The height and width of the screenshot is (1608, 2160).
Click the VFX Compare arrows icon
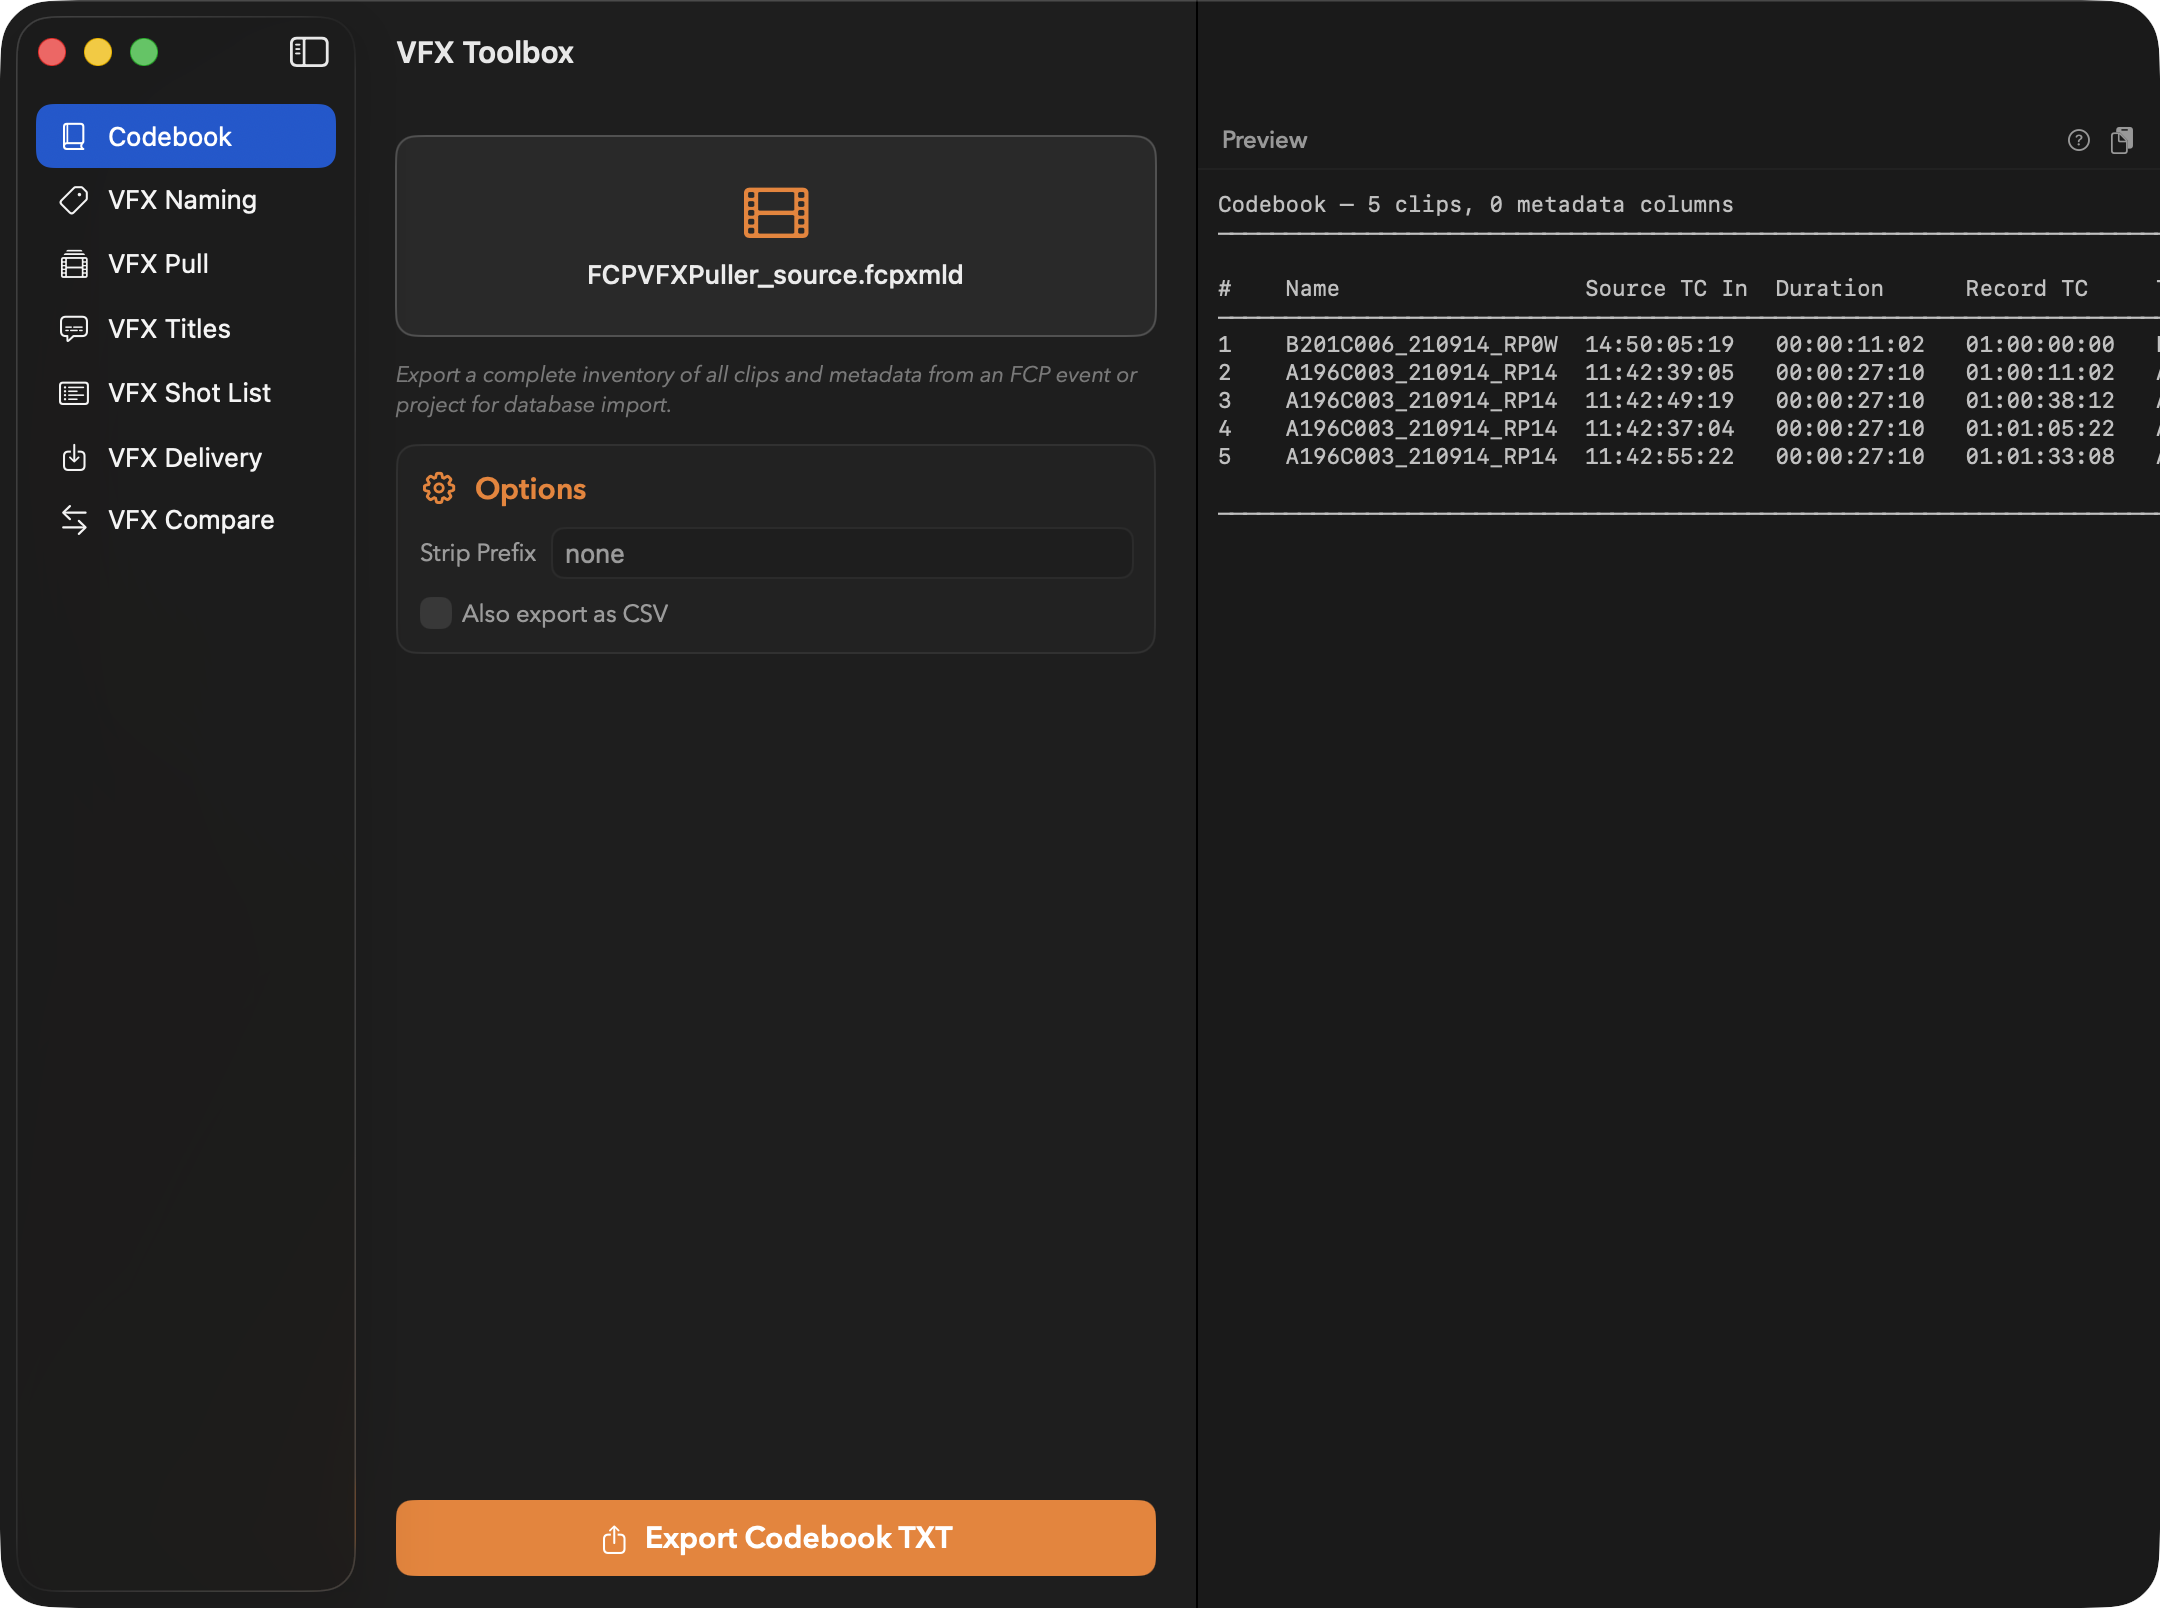coord(74,520)
